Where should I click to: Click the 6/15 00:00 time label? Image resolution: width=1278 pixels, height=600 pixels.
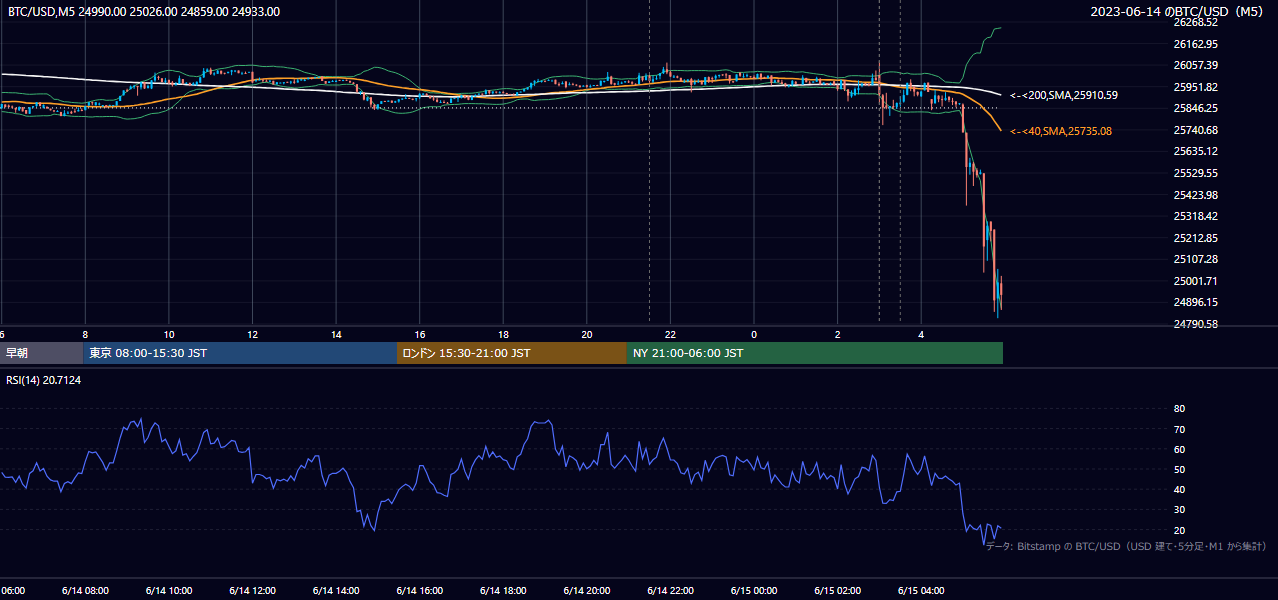(x=754, y=591)
